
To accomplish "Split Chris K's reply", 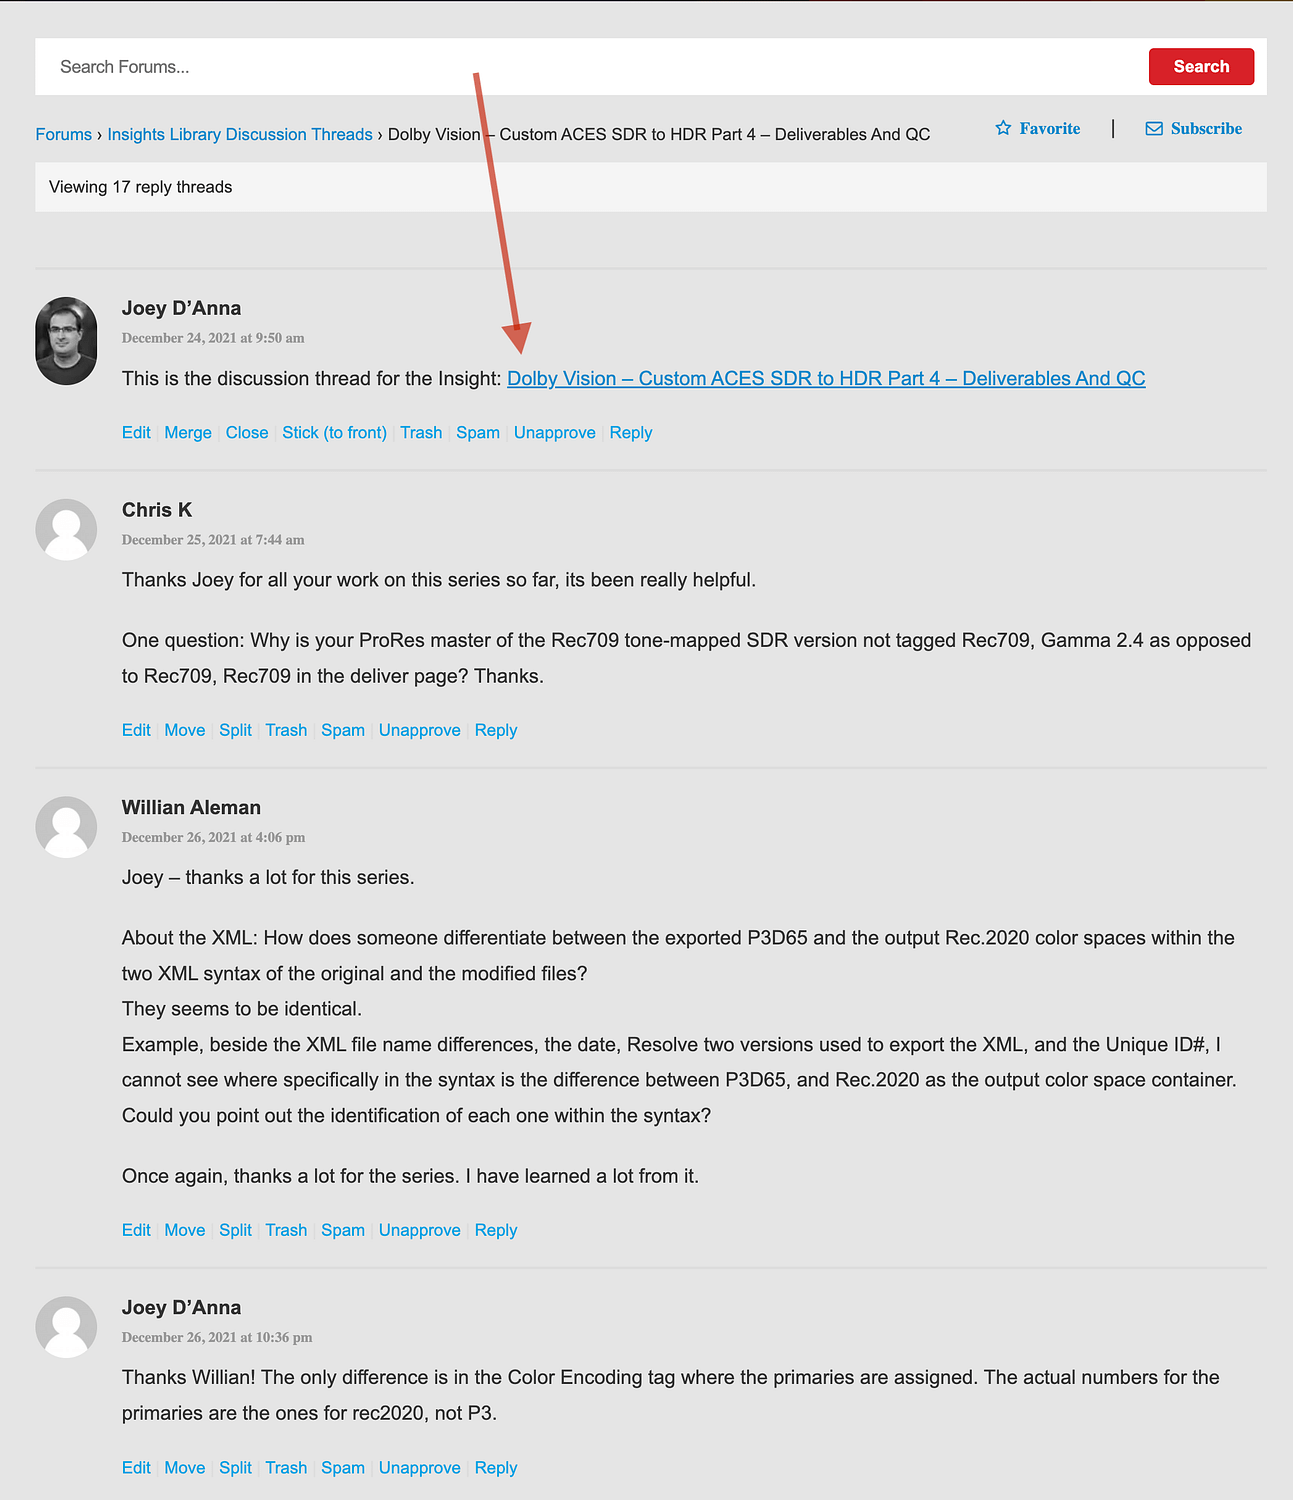I will click(x=235, y=730).
